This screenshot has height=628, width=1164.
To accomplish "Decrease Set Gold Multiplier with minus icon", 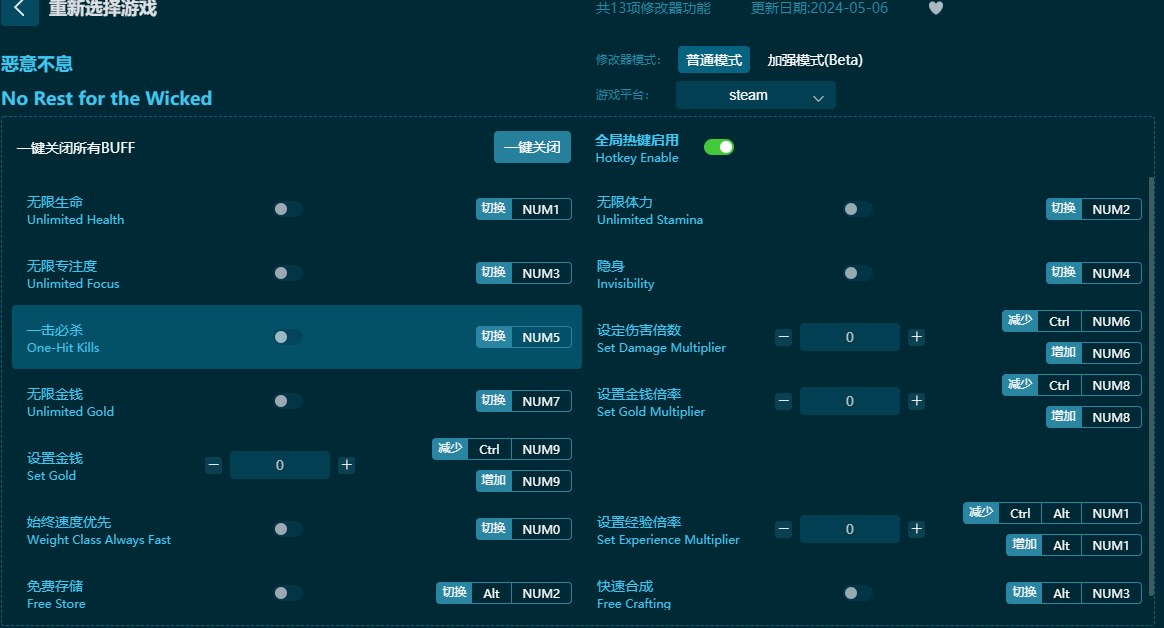I will pyautogui.click(x=783, y=401).
